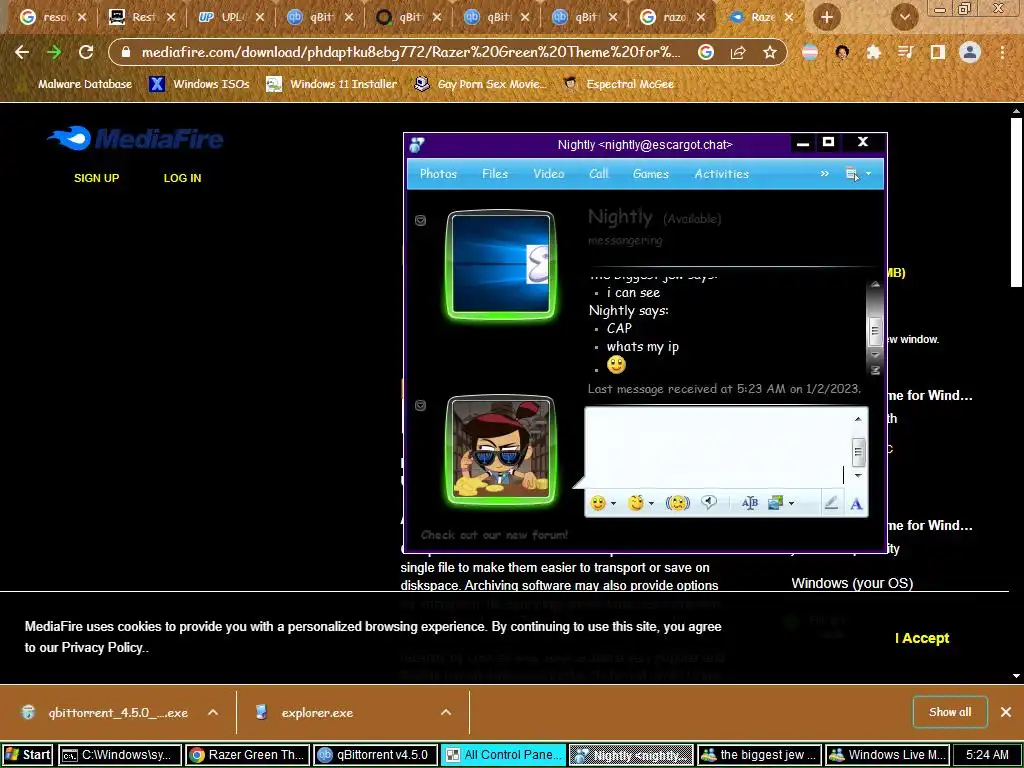The height and width of the screenshot is (768, 1024).
Task: Click the AB text style icon
Action: [750, 503]
